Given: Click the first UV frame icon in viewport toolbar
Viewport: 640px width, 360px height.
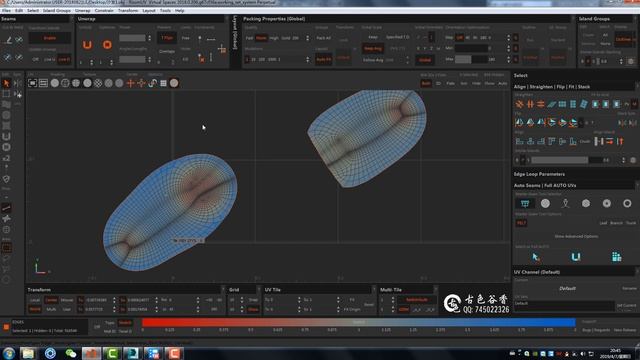Looking at the screenshot, I should [32, 83].
